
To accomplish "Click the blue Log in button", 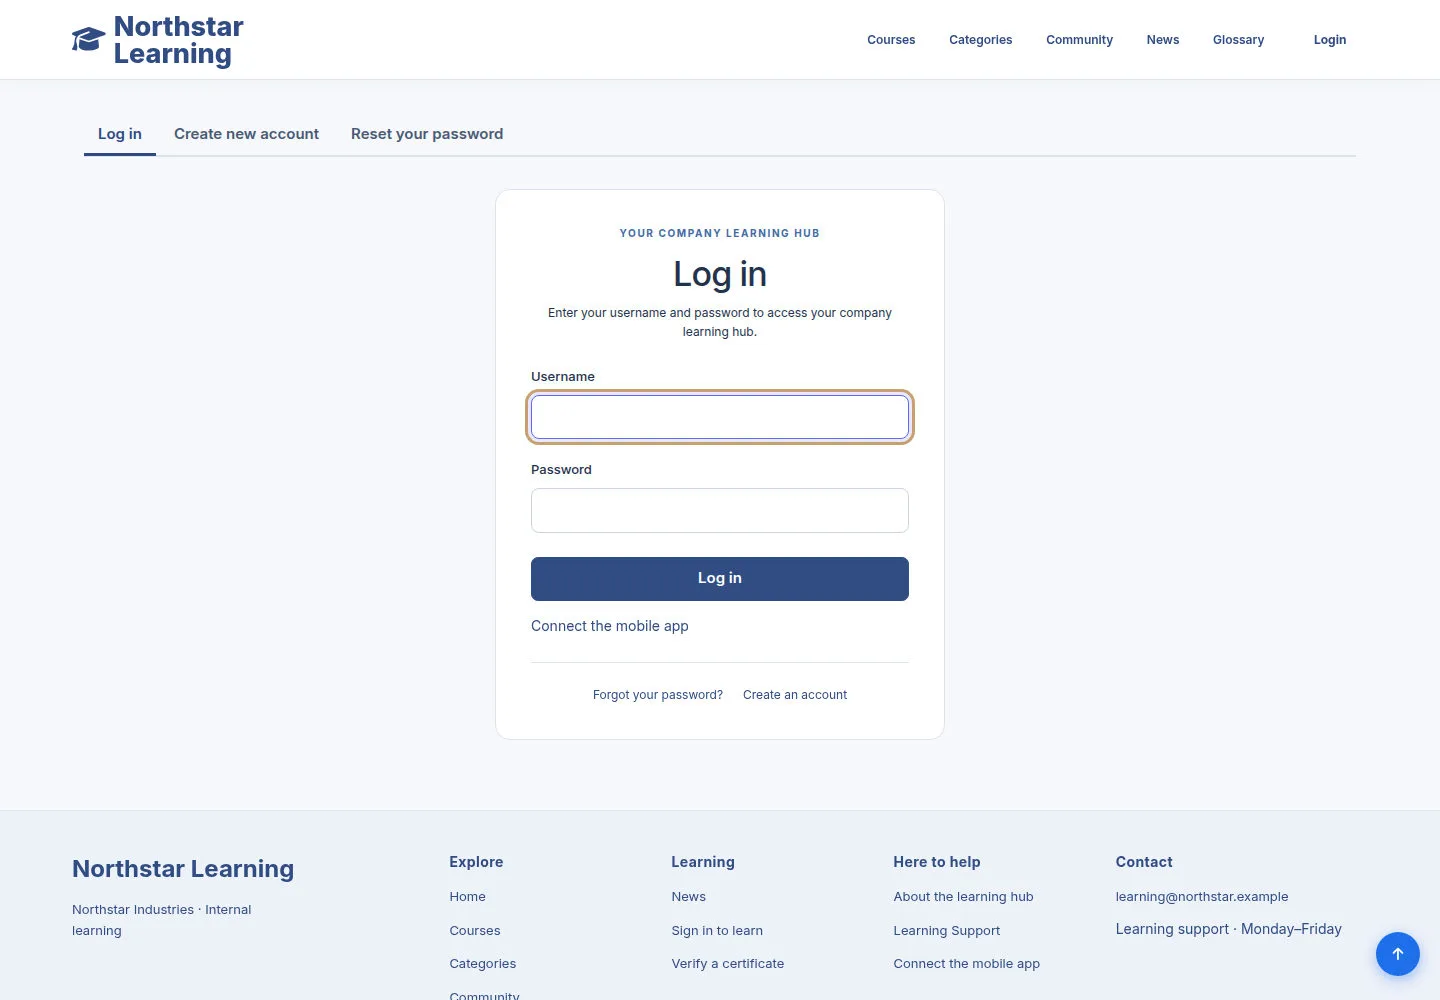I will 720,579.
